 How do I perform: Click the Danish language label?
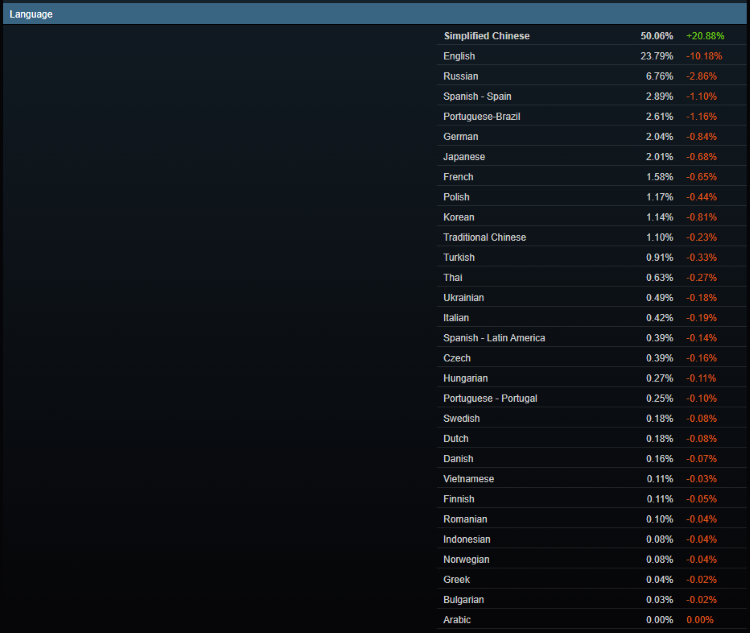[x=458, y=458]
